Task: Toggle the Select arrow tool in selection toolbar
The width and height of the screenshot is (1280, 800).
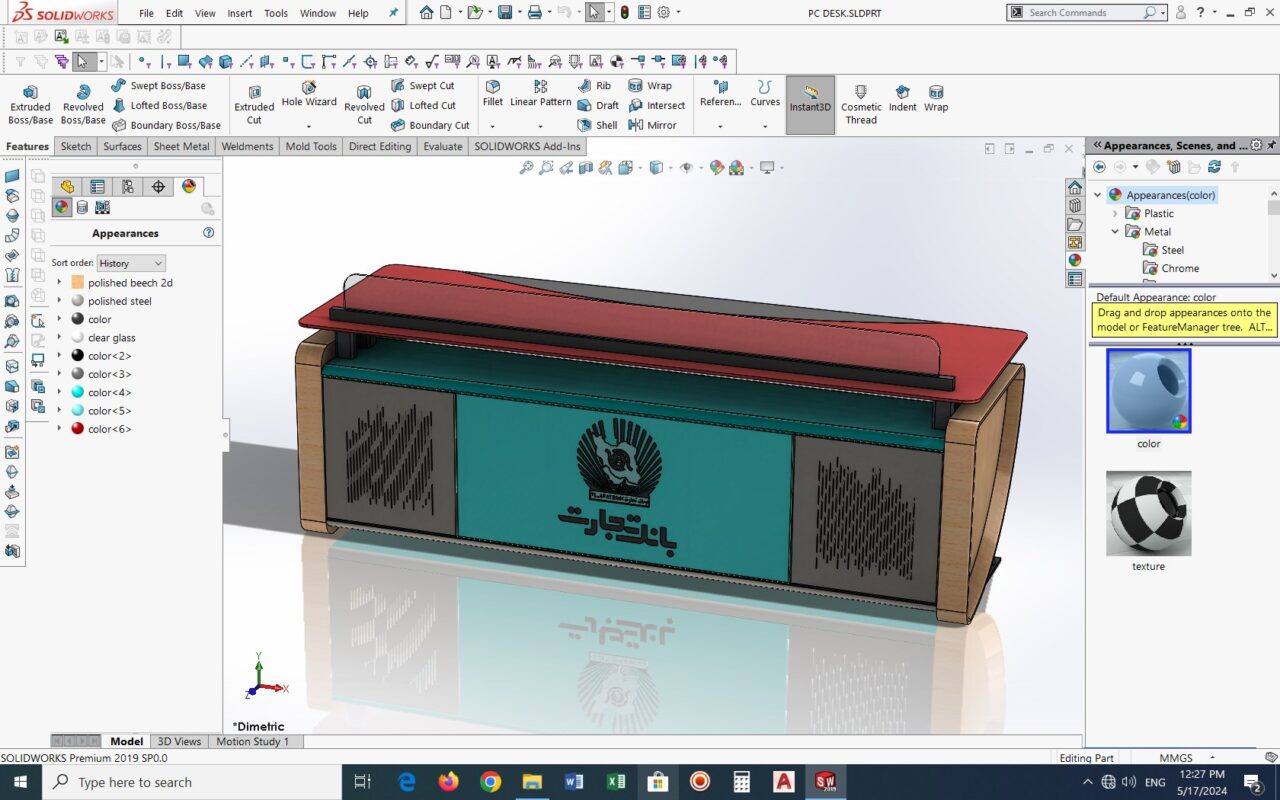Action: click(x=82, y=62)
